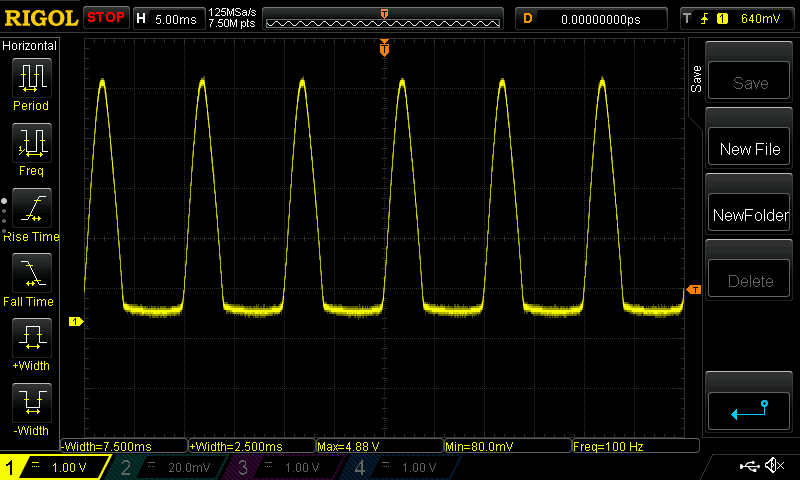Select the Freq measurement icon
The height and width of the screenshot is (480, 800).
(x=32, y=143)
